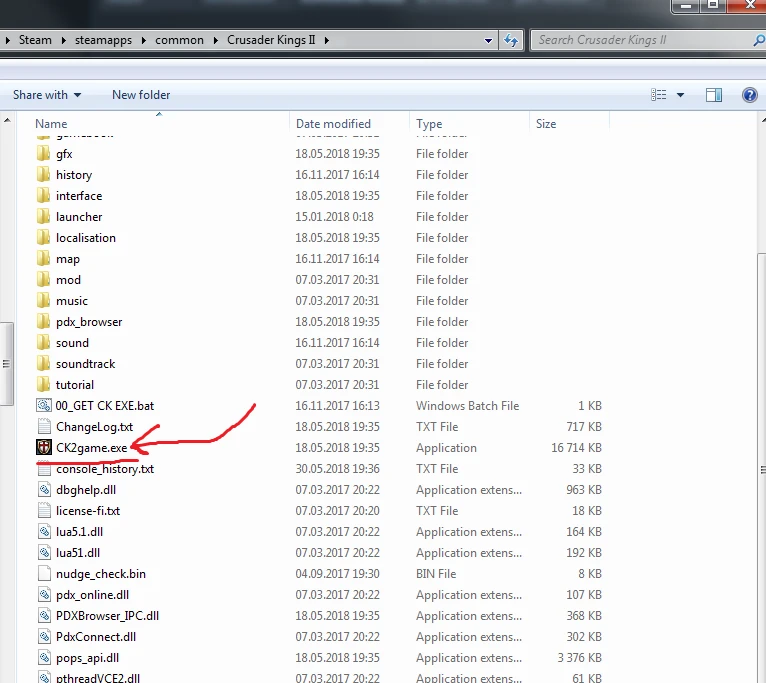The height and width of the screenshot is (683, 766).
Task: Navigate to common in the address bar
Action: point(179,40)
